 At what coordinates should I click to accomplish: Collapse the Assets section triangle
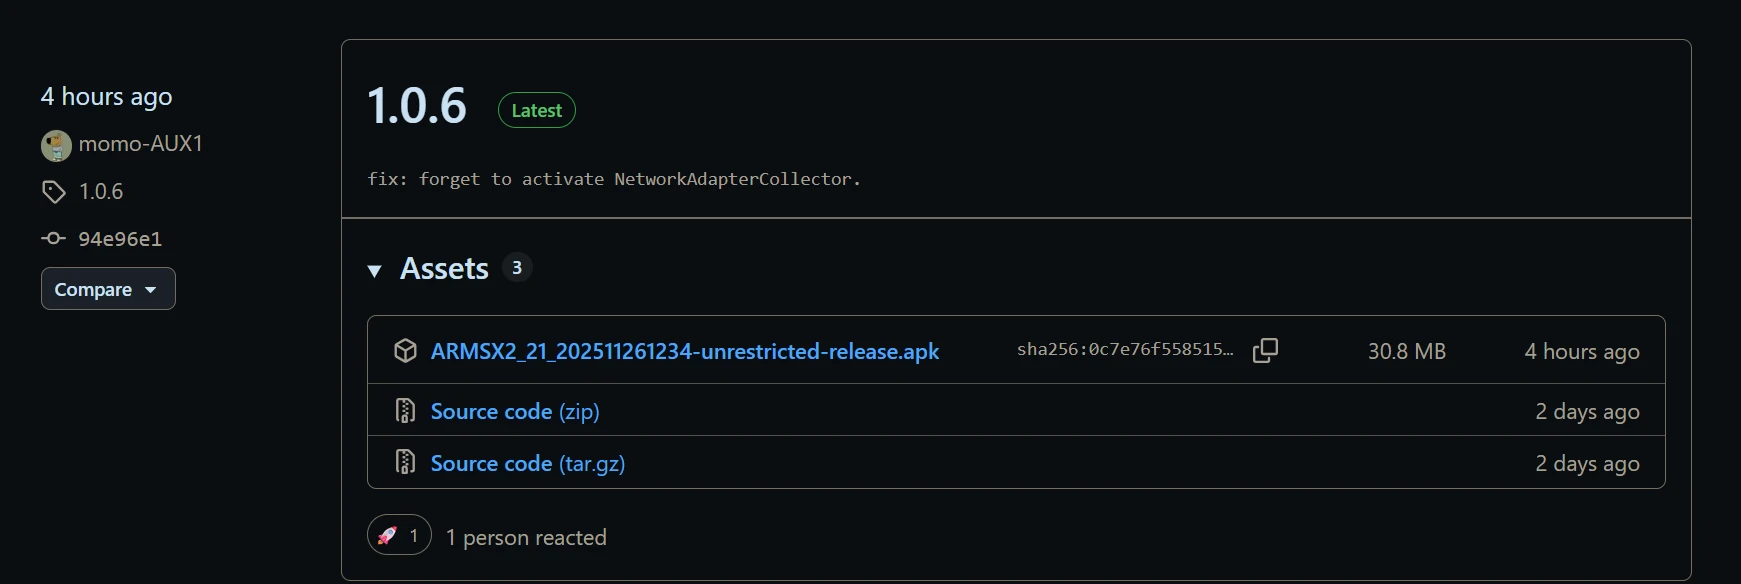(x=375, y=270)
